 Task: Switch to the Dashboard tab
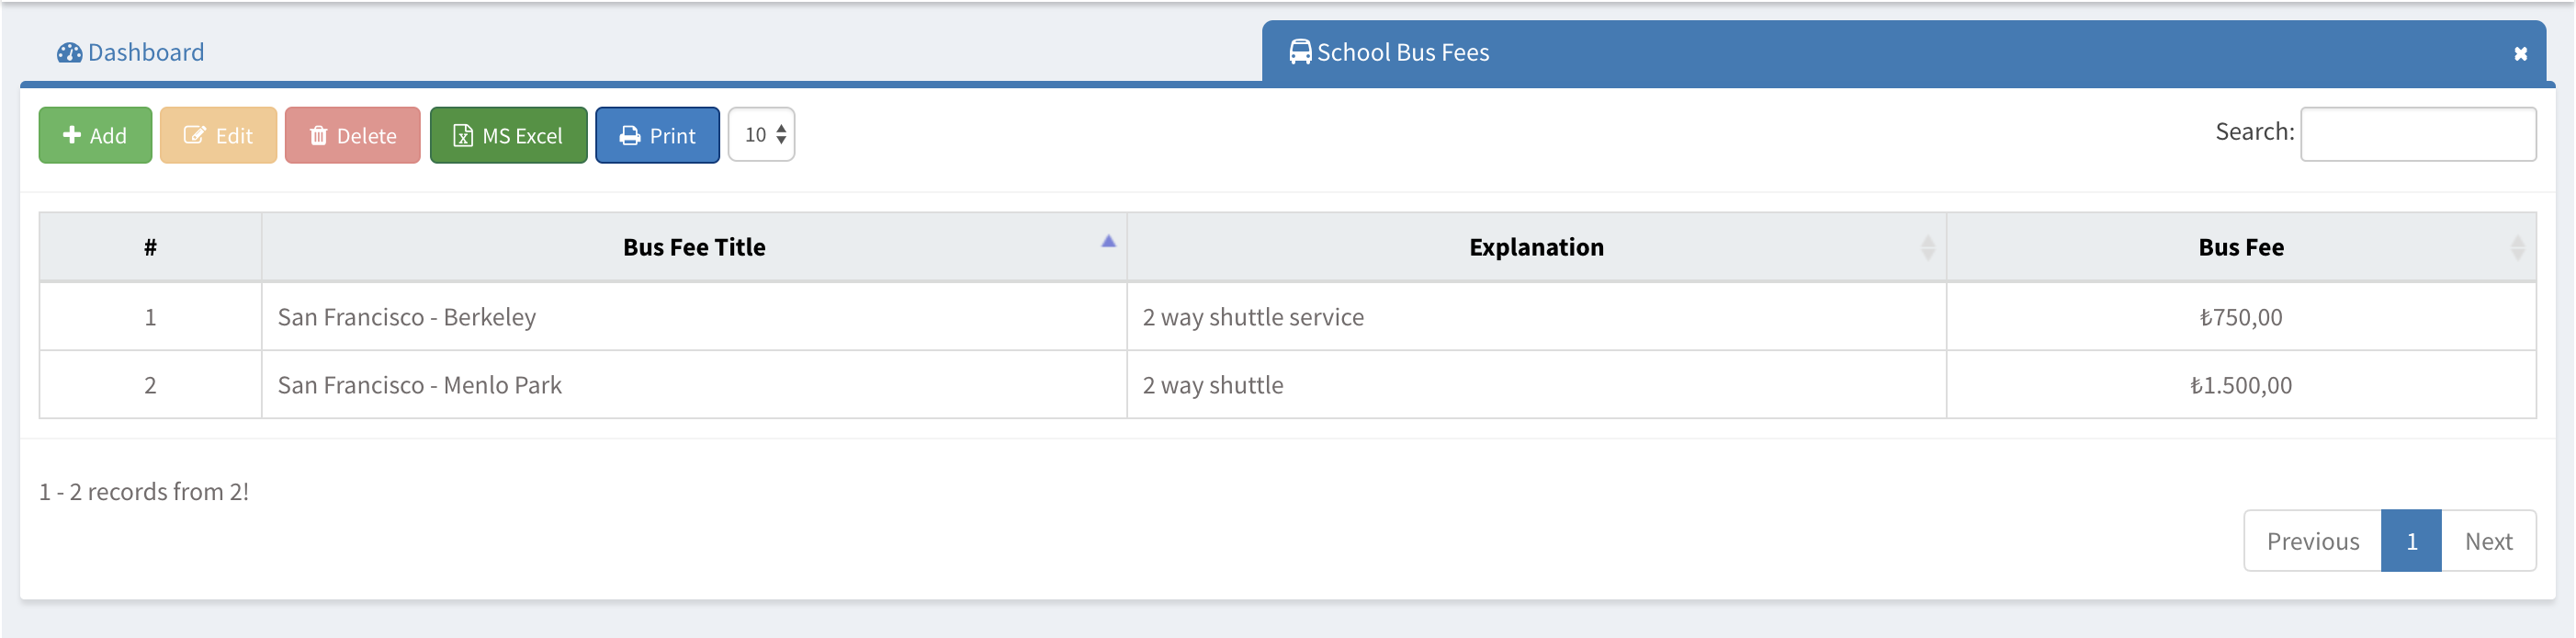point(145,52)
